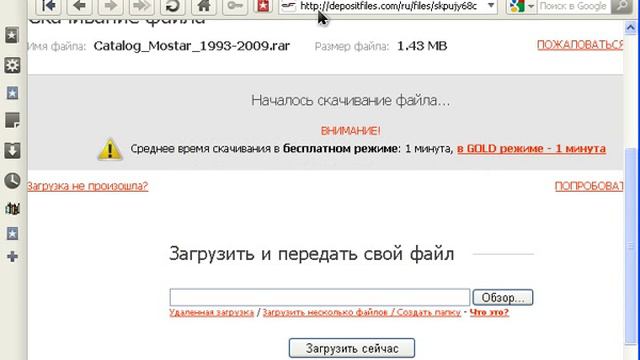
Task: Click the Началось скачивание файла... text
Action: tap(350, 100)
